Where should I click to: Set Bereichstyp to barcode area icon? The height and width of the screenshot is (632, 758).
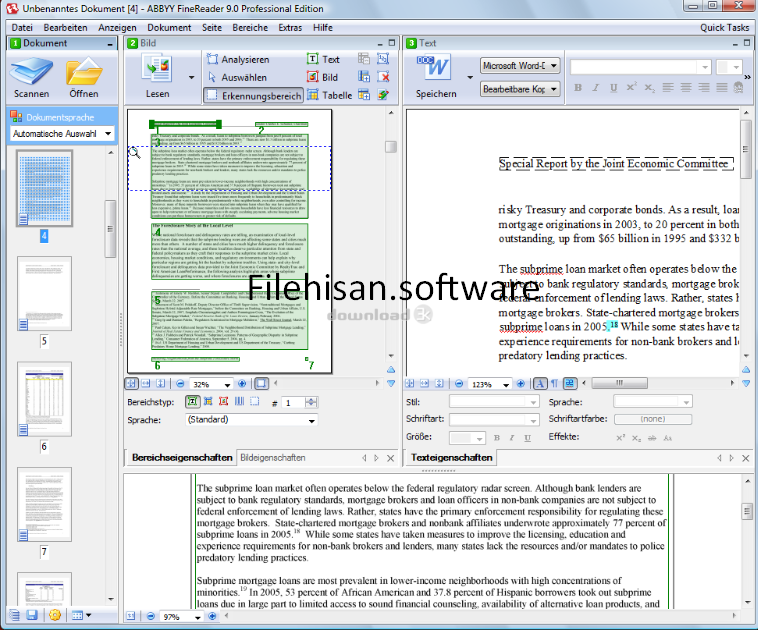[x=239, y=401]
